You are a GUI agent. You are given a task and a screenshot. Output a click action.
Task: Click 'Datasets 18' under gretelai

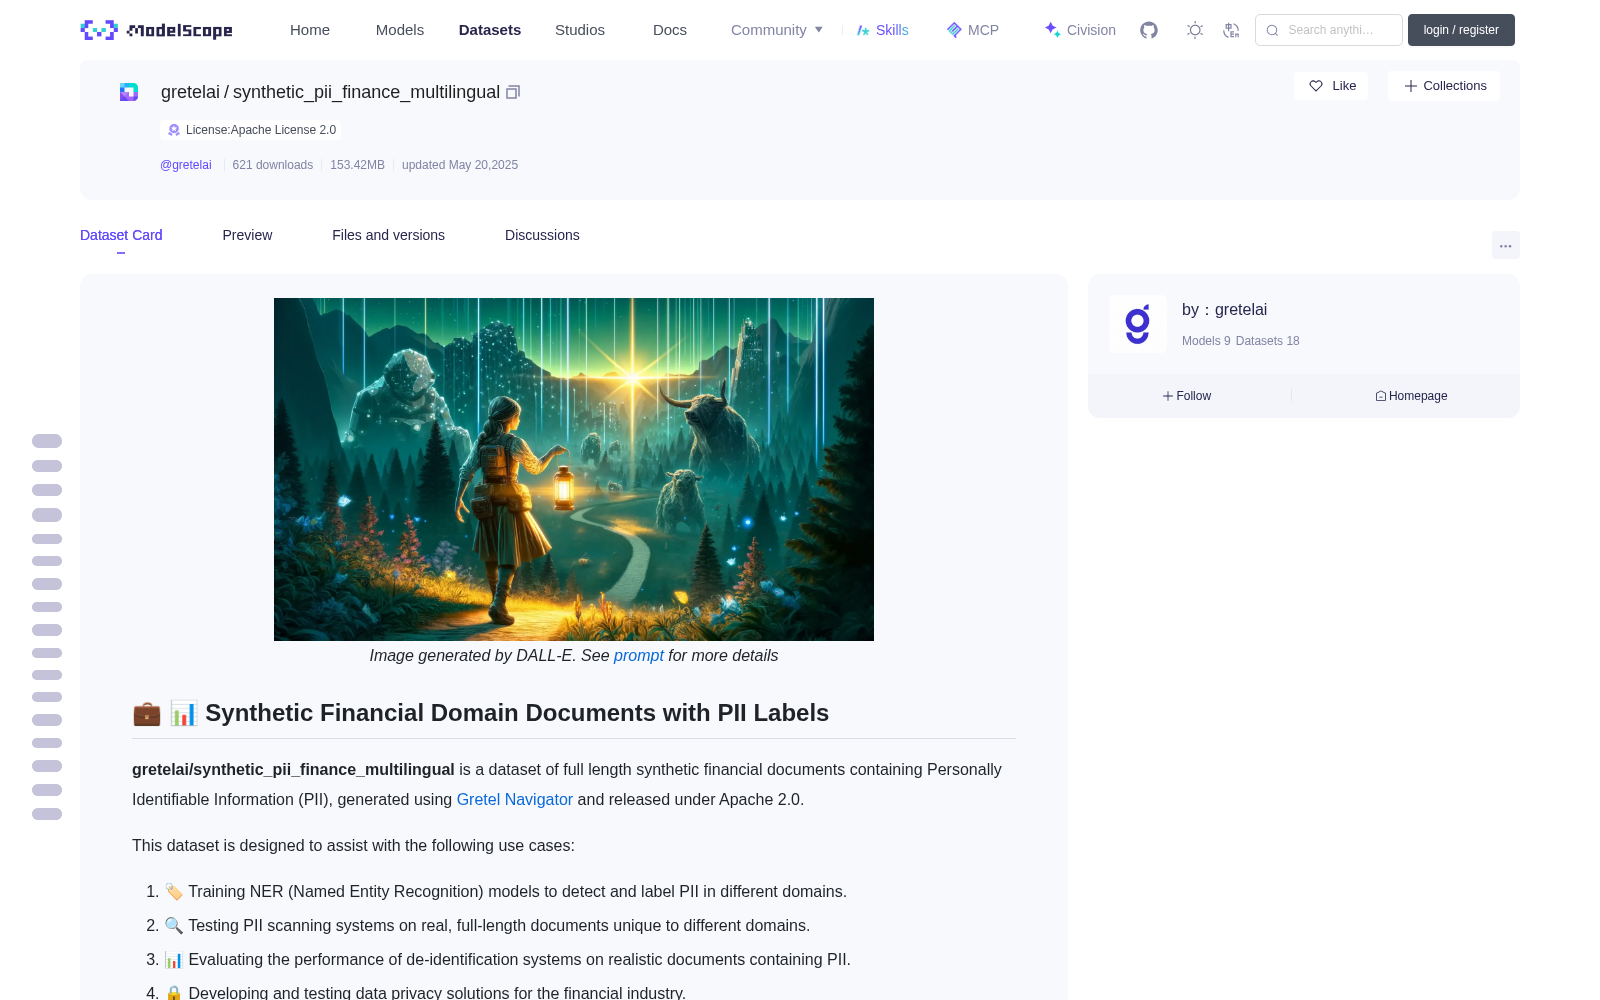point(1267,341)
